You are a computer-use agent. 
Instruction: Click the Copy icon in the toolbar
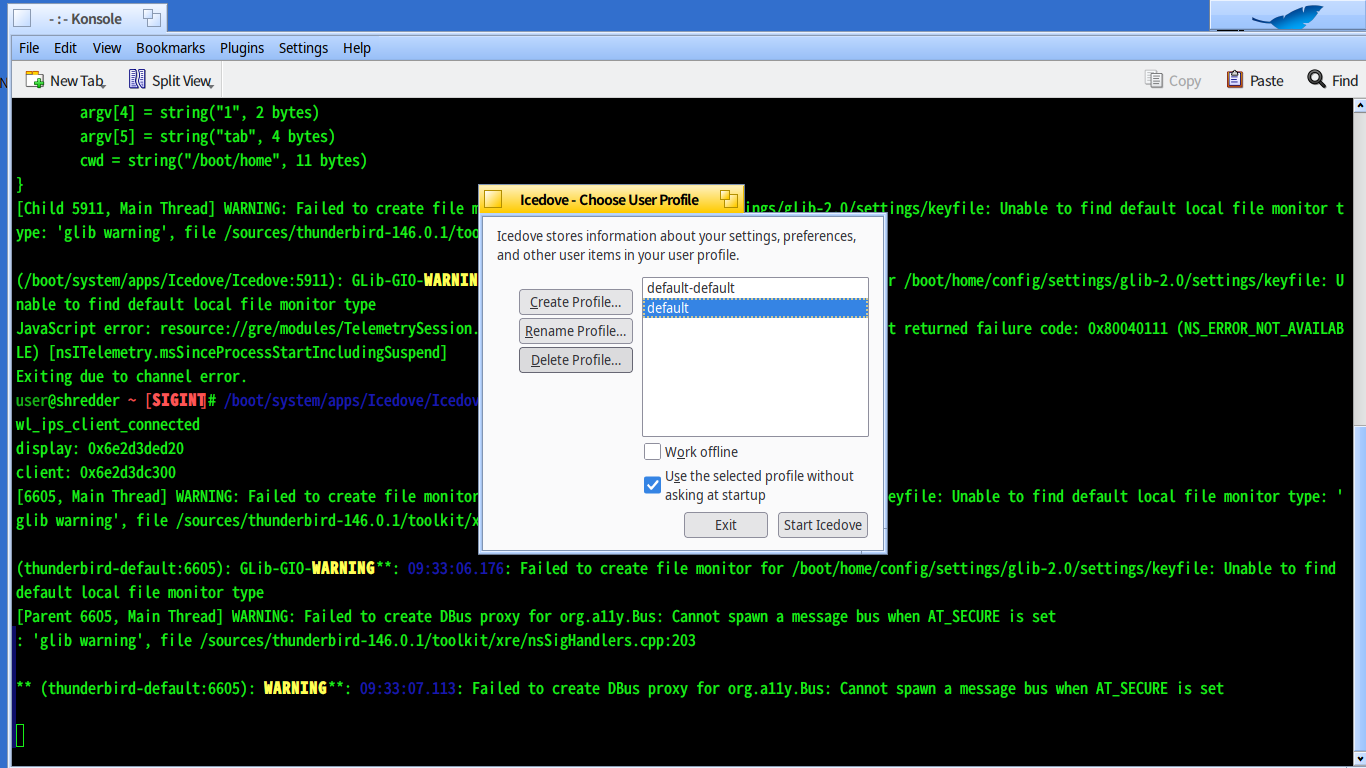1154,80
